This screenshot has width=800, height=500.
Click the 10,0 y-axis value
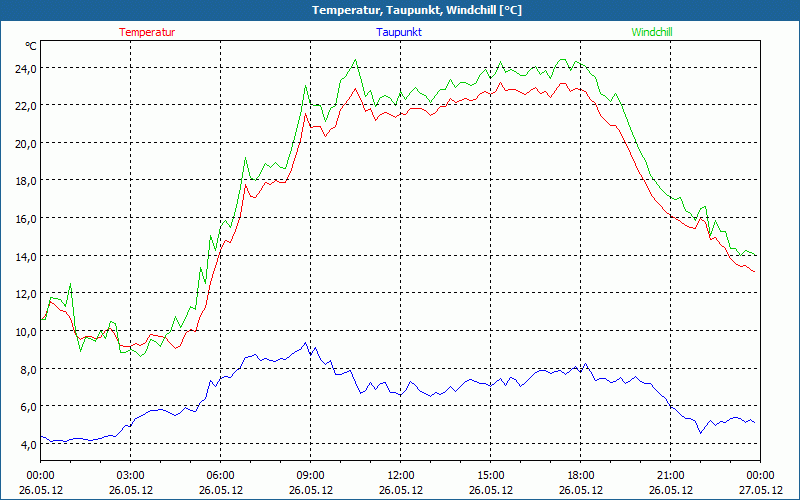pos(26,332)
